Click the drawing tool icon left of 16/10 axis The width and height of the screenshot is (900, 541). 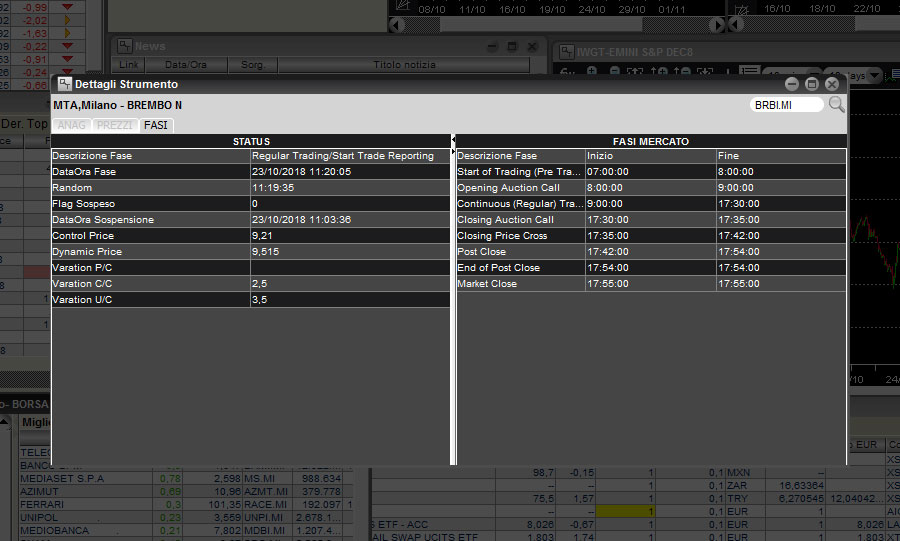point(742,9)
